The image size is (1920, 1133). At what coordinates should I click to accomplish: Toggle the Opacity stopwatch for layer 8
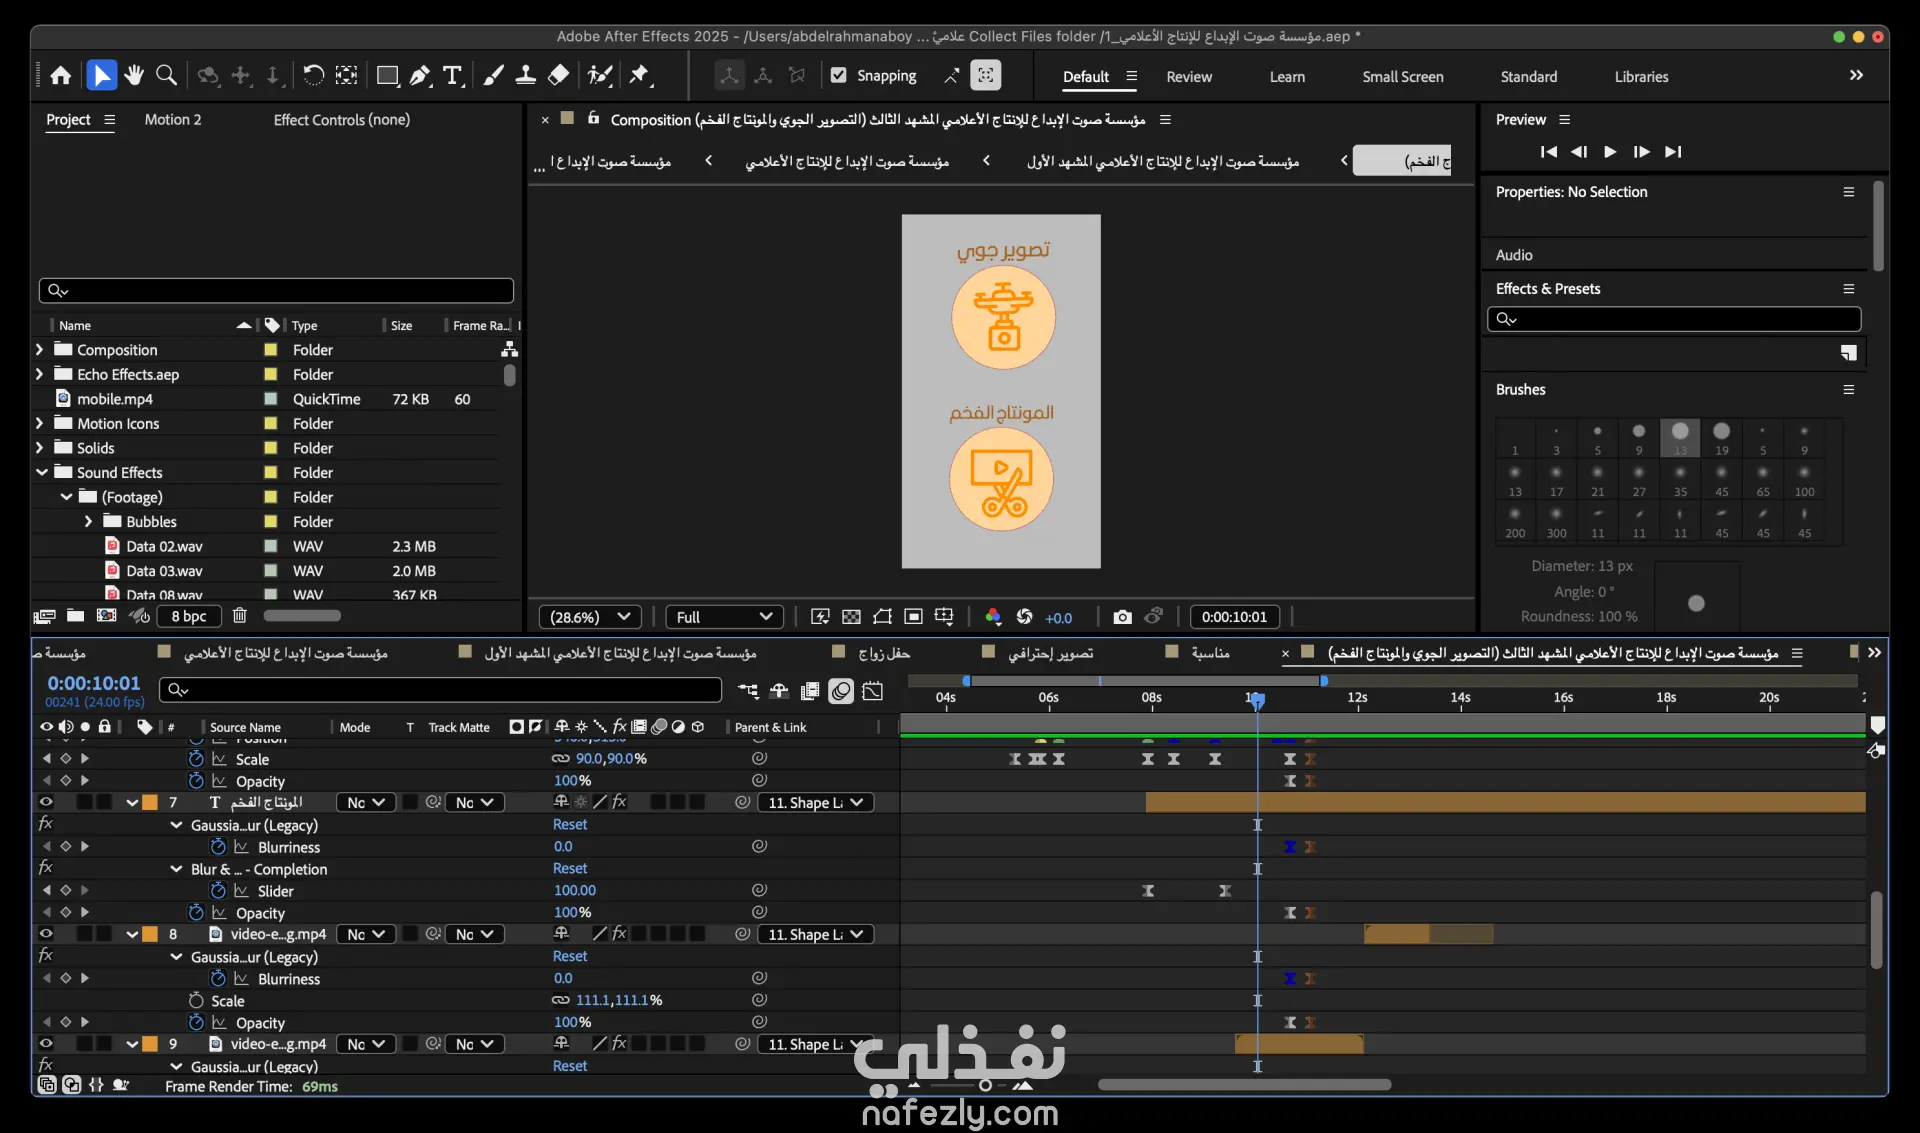196,1022
